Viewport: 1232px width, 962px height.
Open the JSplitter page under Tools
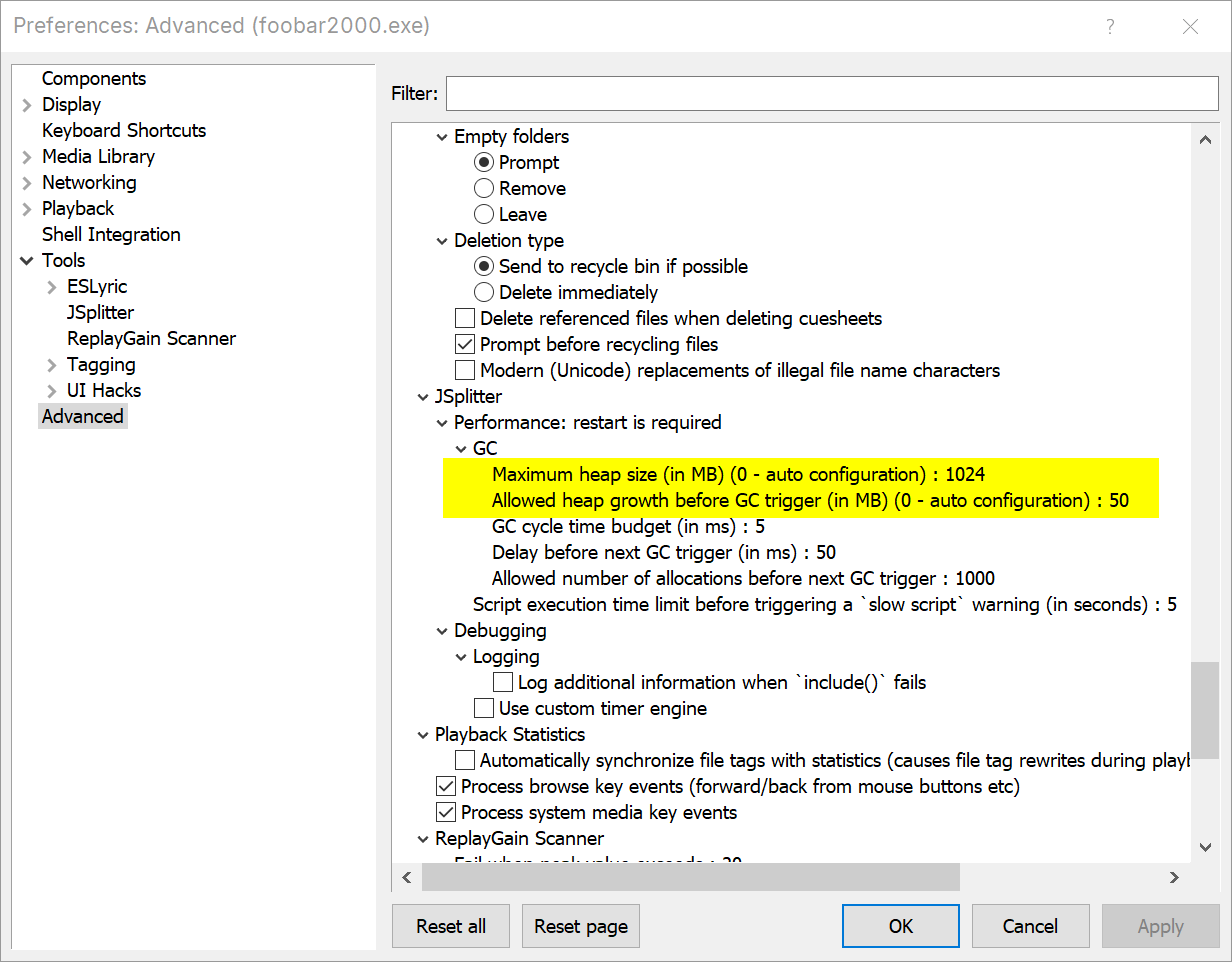click(100, 312)
